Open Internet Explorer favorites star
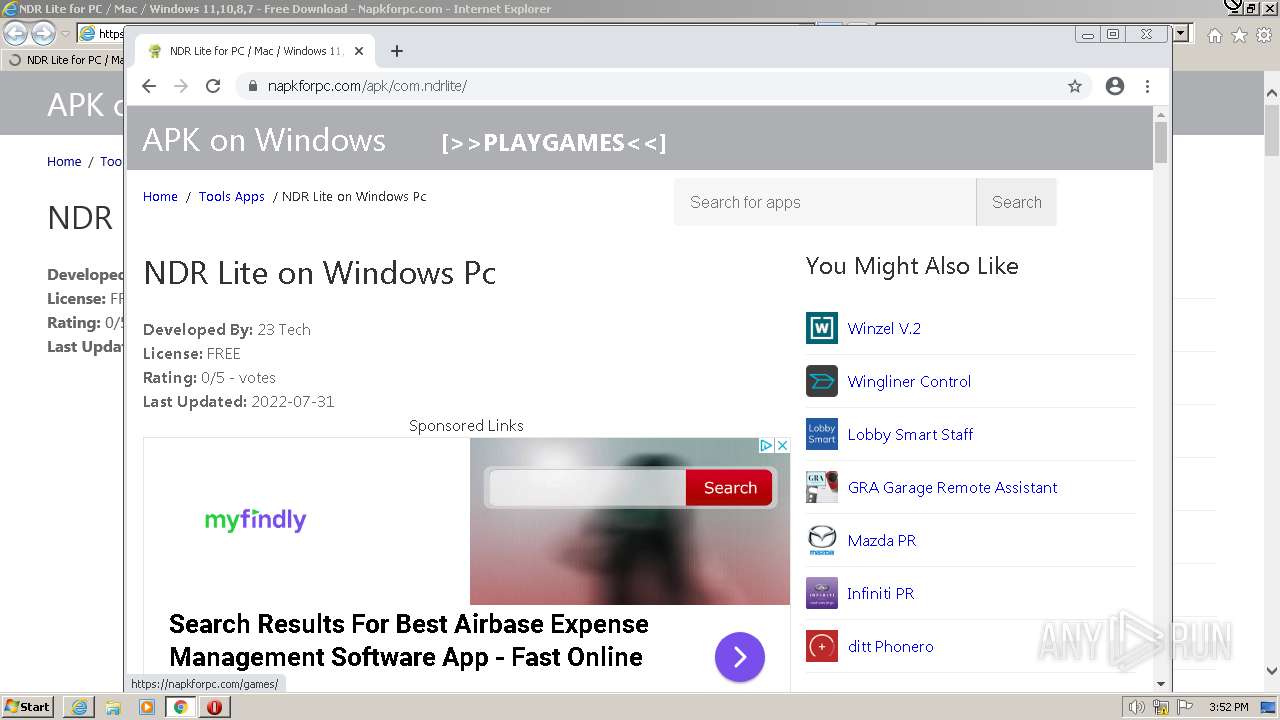The height and width of the screenshot is (720, 1280). click(1239, 35)
